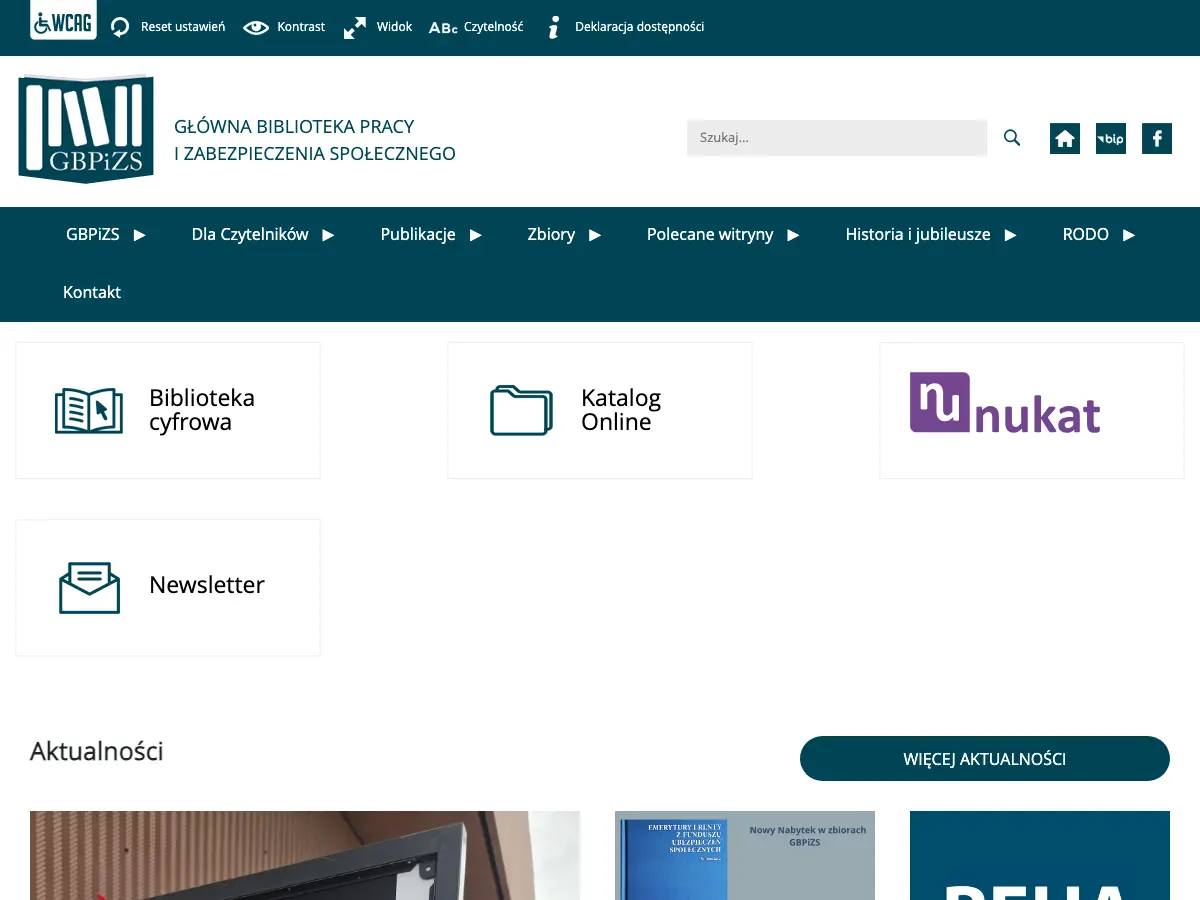The width and height of the screenshot is (1200, 900).
Task: Click the library name header text link
Action: pyautogui.click(x=315, y=140)
